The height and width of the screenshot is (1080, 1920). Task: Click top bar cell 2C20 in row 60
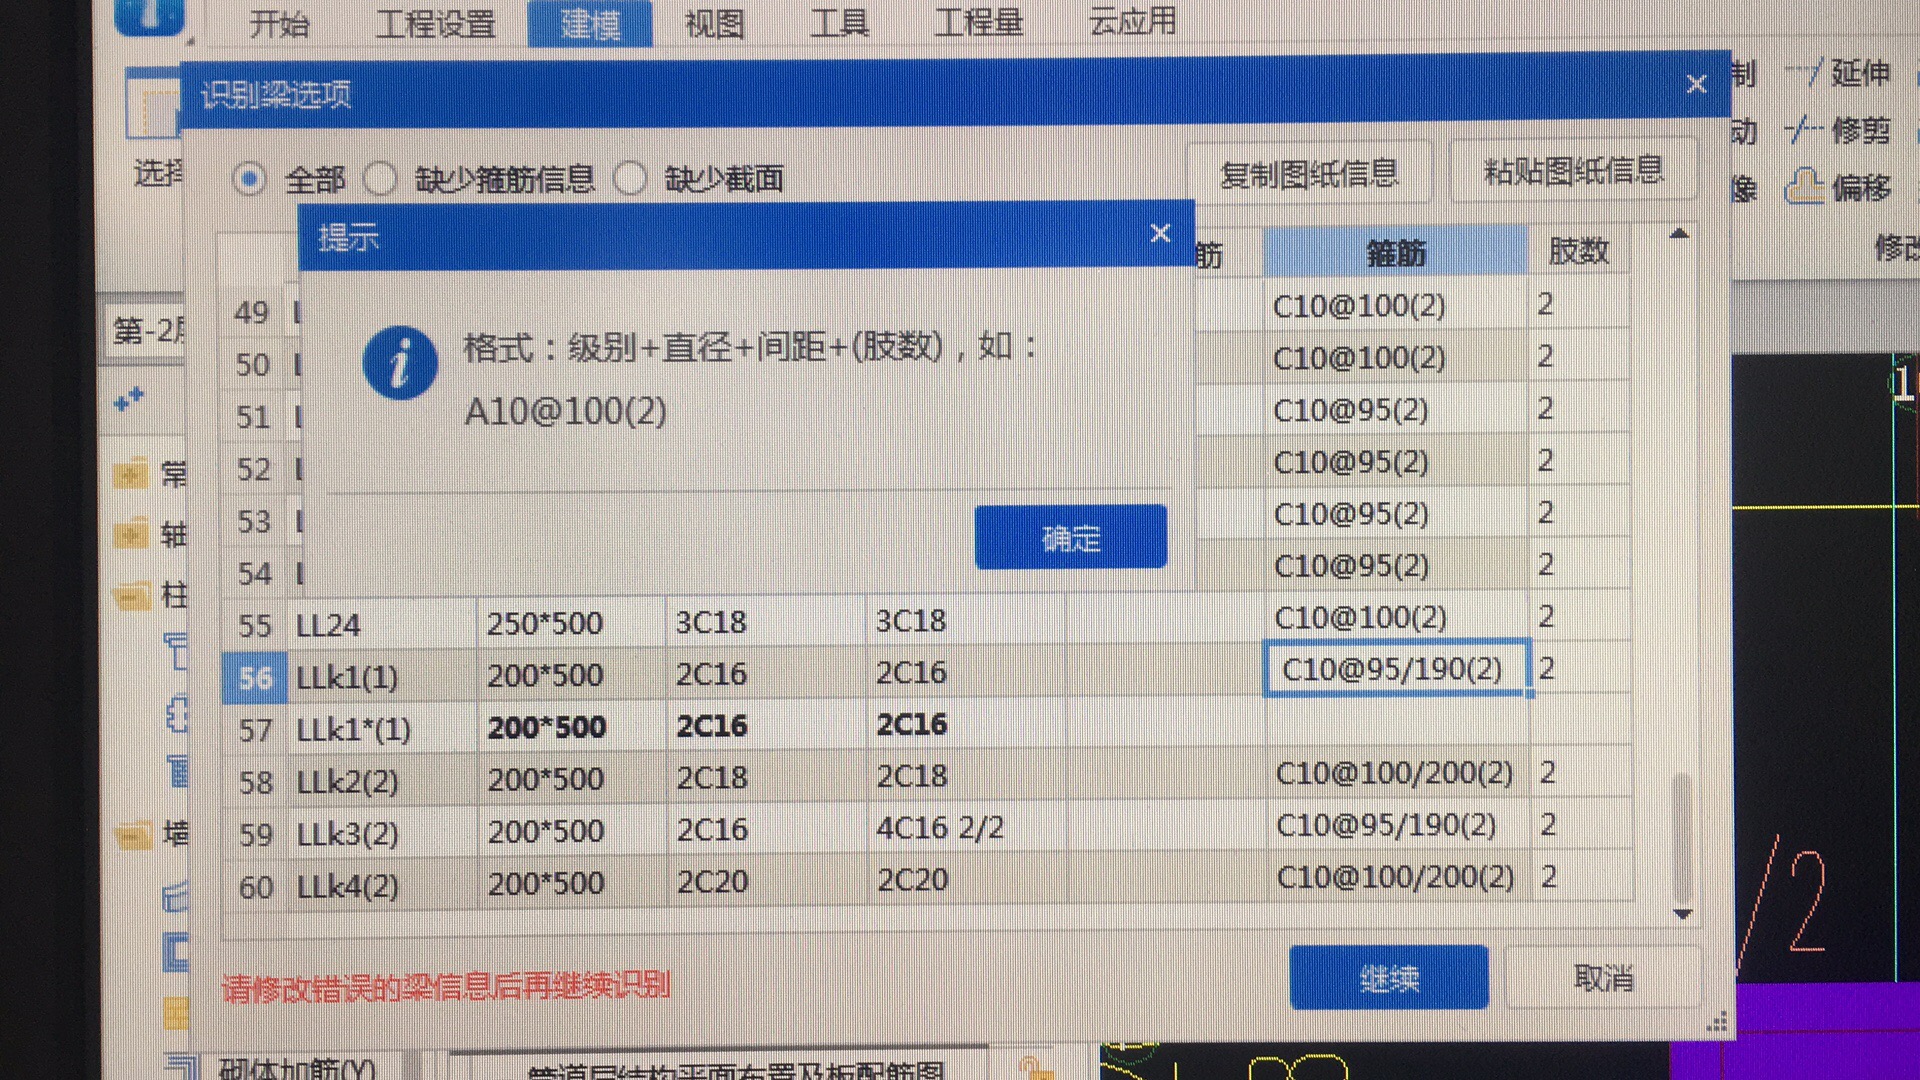[x=766, y=881]
